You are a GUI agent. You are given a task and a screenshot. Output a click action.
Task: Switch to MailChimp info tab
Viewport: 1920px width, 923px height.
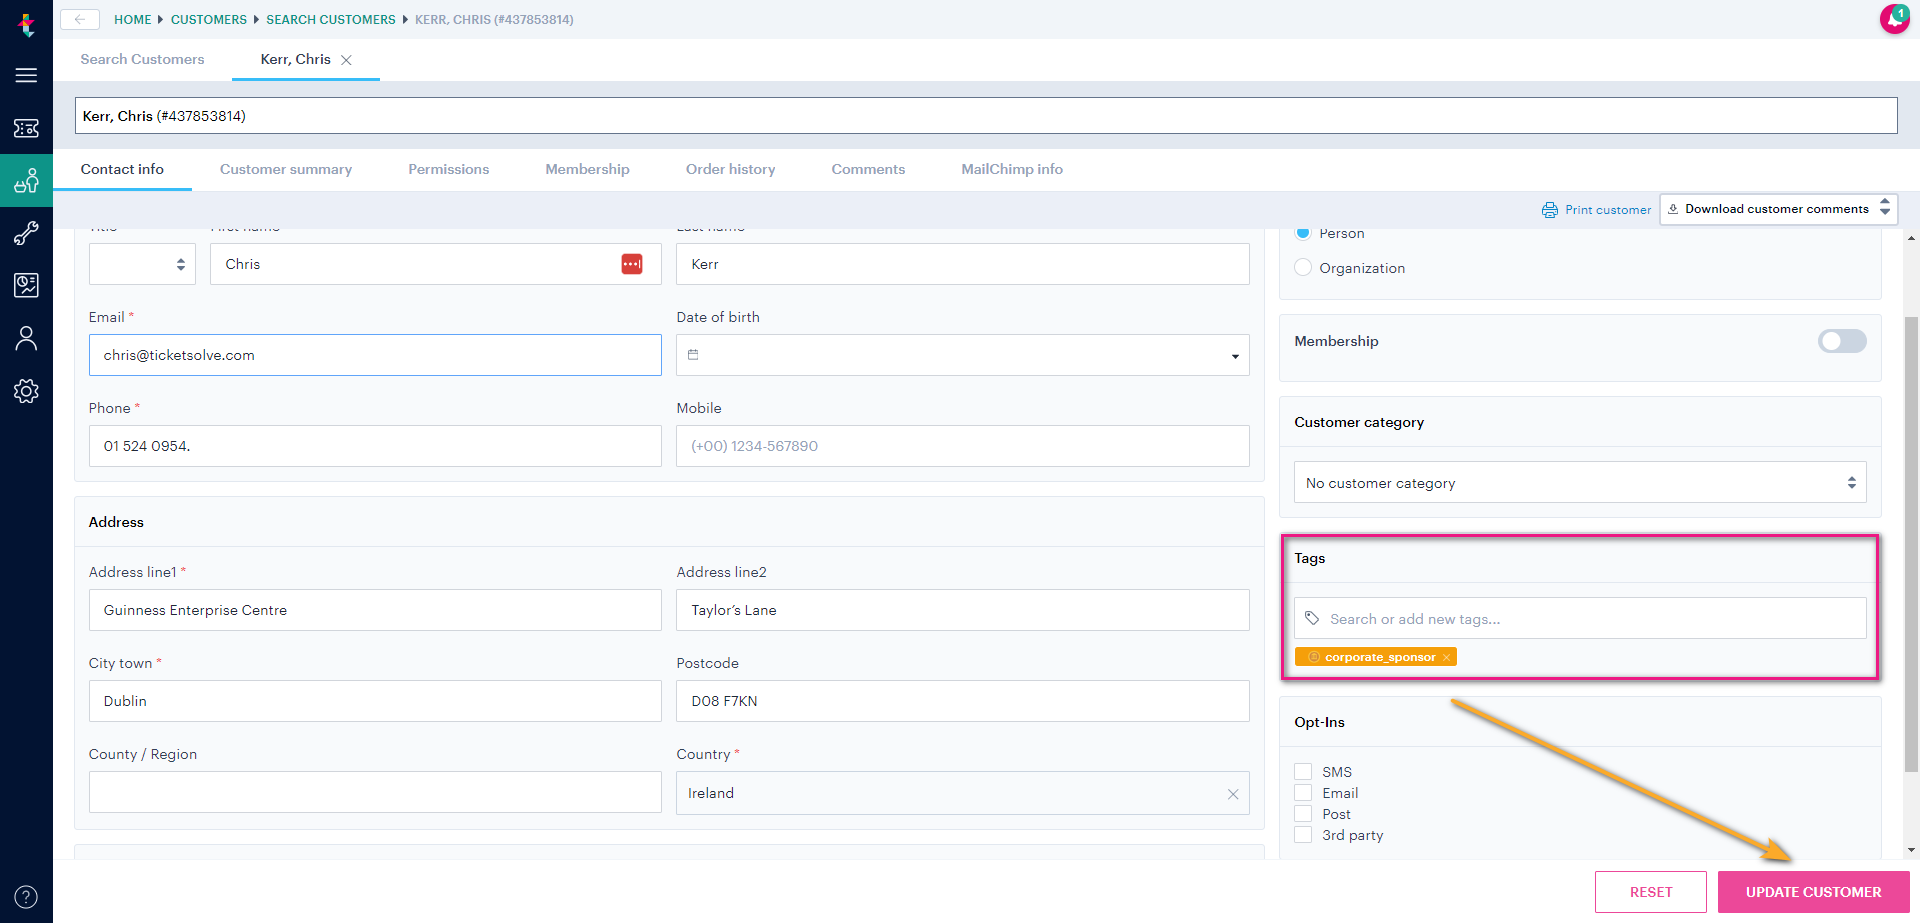click(1012, 169)
